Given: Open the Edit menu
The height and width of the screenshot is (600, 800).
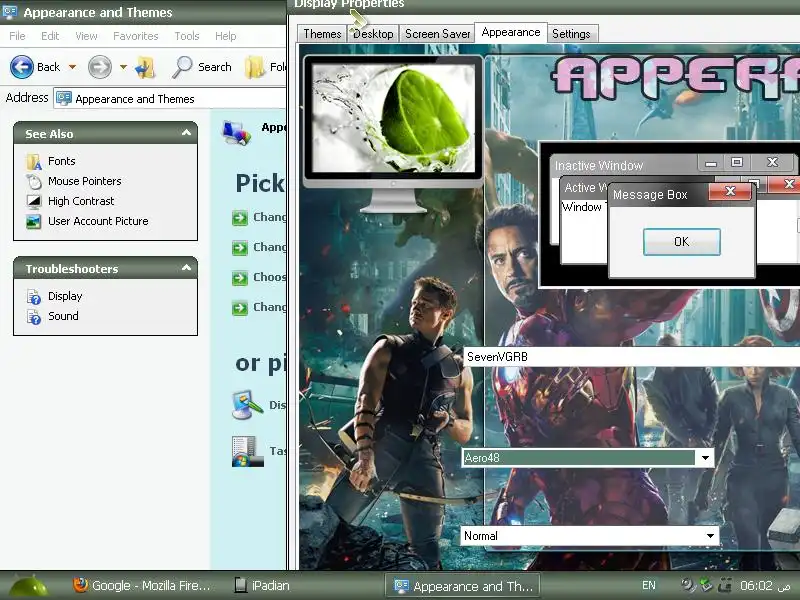Looking at the screenshot, I should (x=50, y=36).
